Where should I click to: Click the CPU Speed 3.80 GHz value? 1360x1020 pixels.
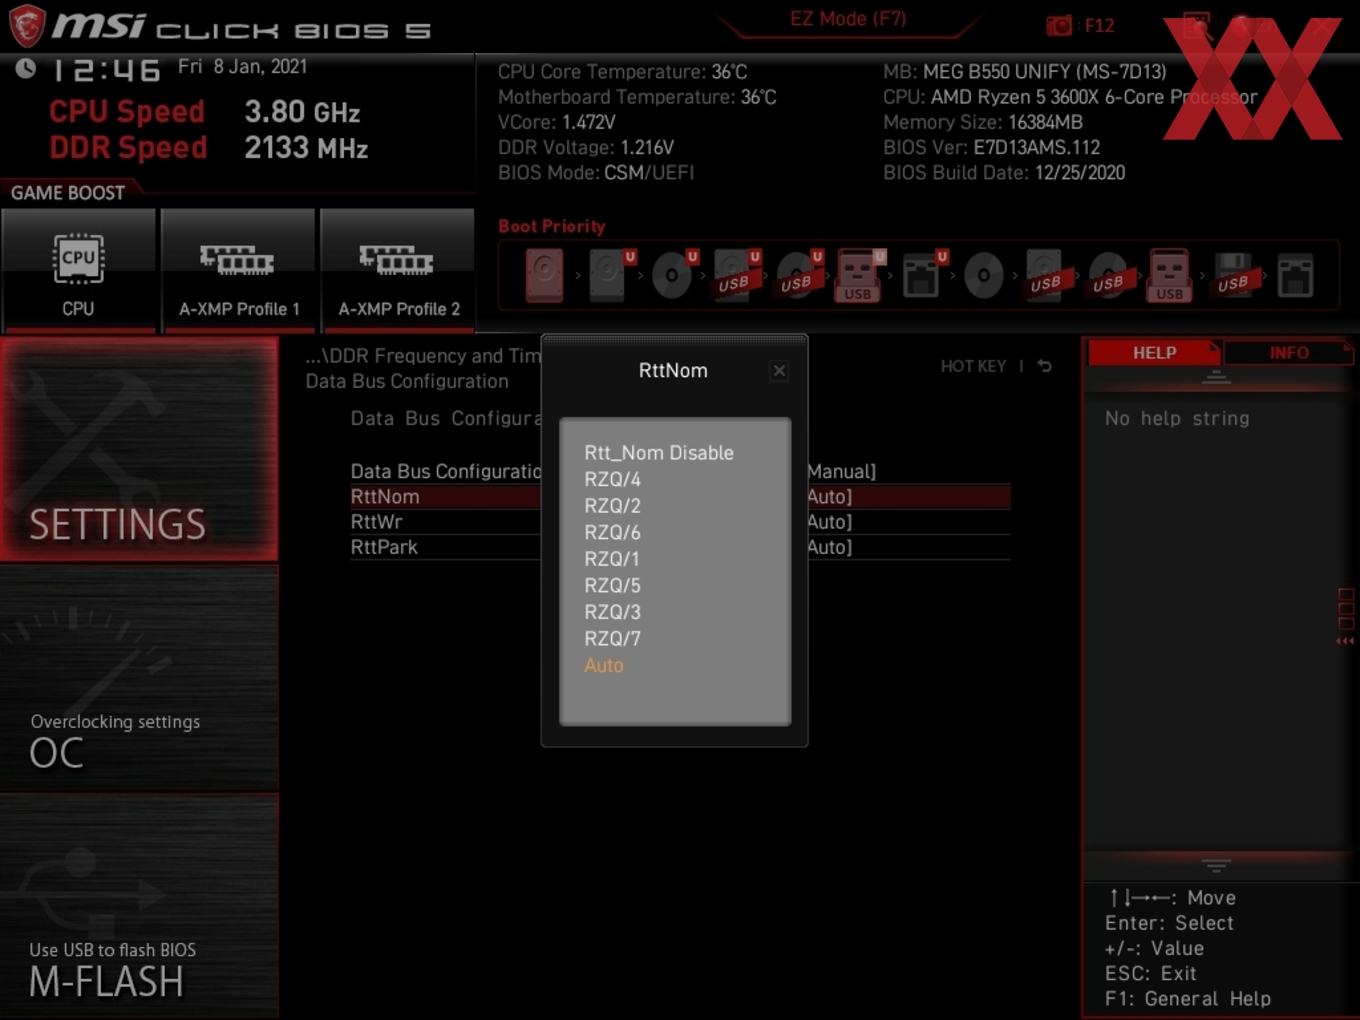click(302, 112)
